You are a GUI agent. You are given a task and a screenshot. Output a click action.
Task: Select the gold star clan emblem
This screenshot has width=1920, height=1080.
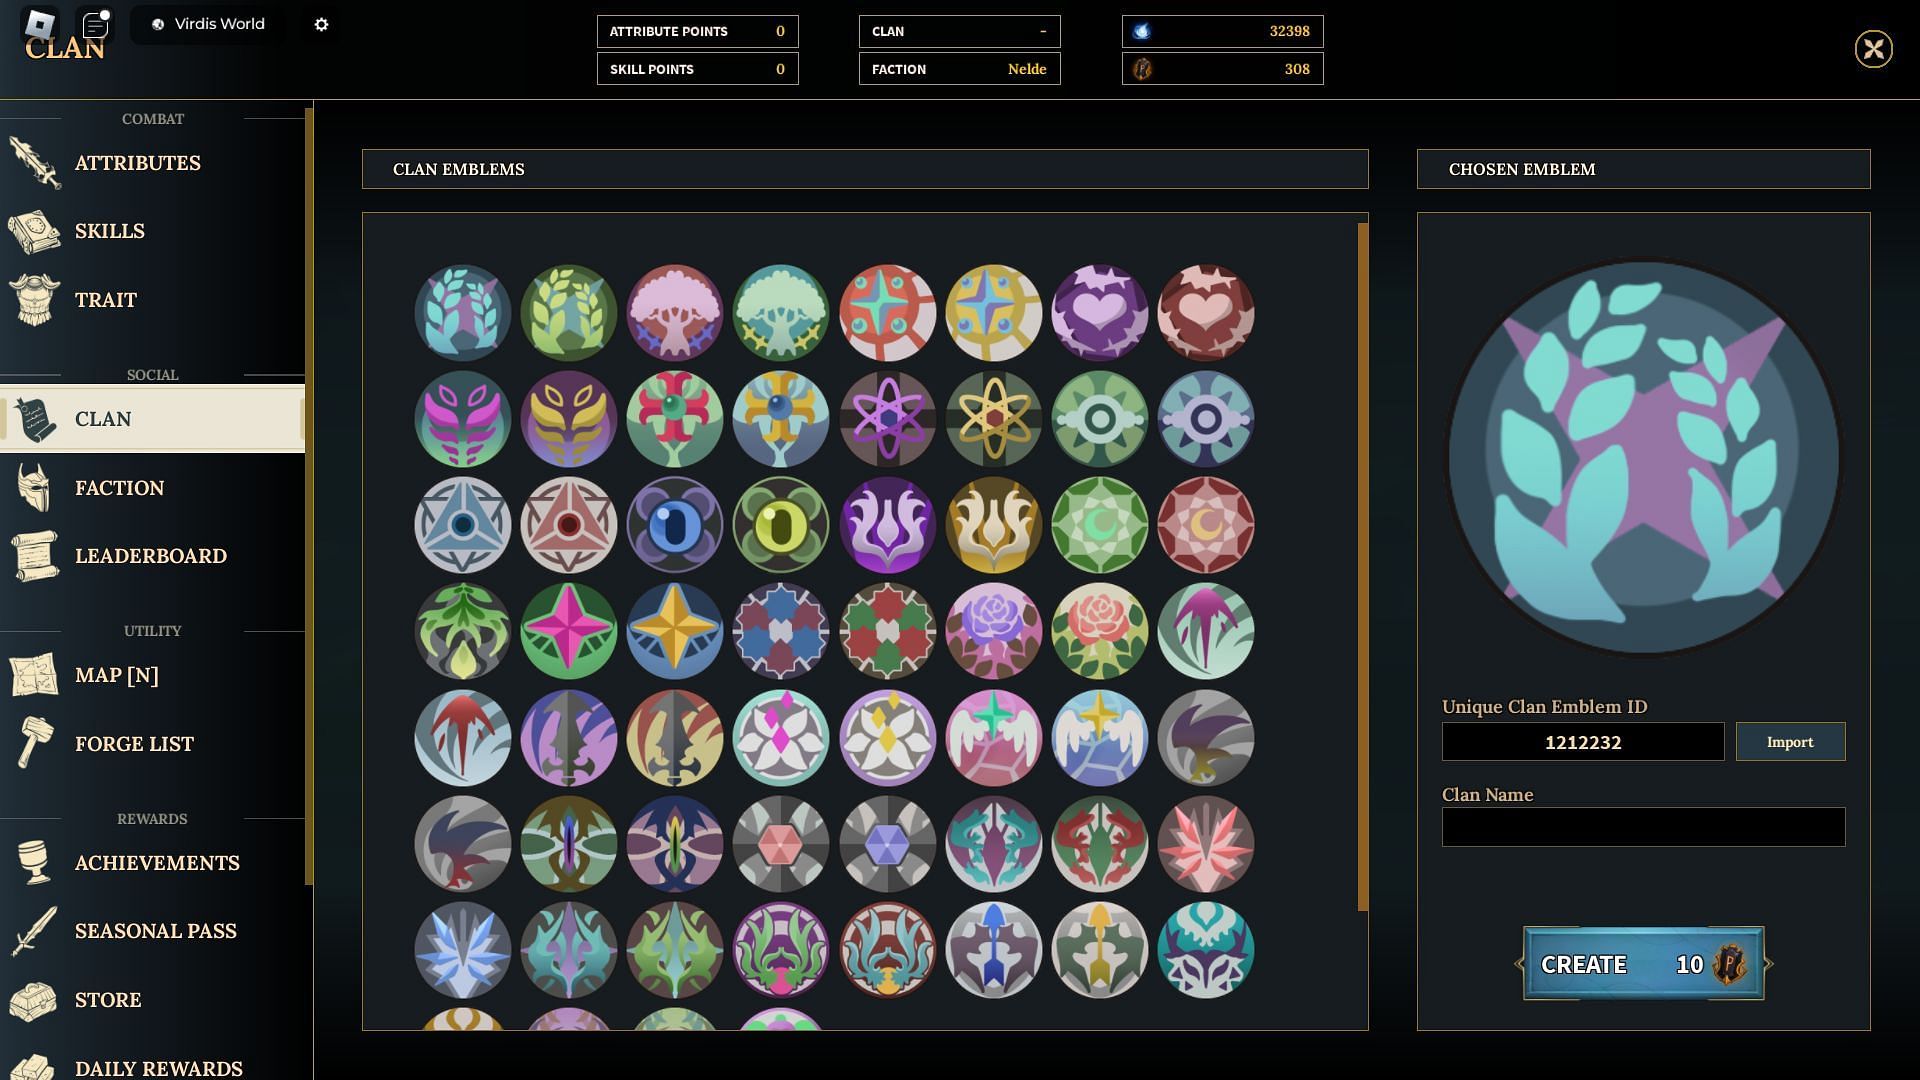[674, 630]
